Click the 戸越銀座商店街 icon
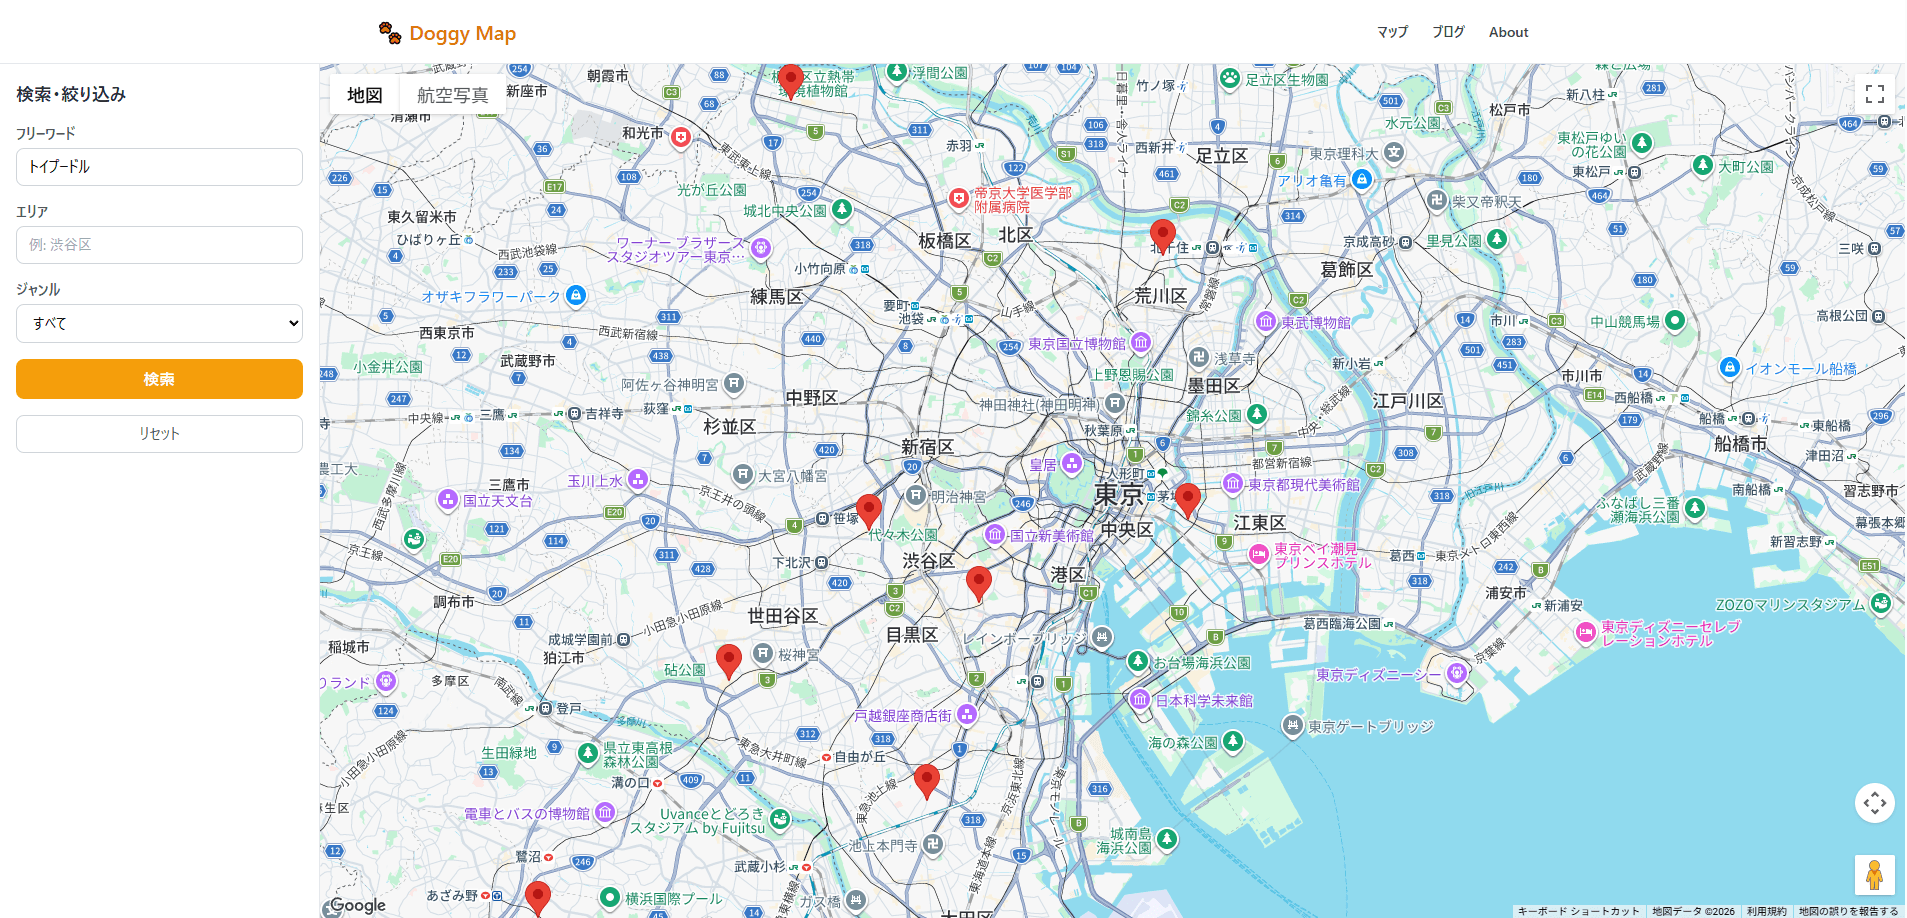 [x=966, y=714]
